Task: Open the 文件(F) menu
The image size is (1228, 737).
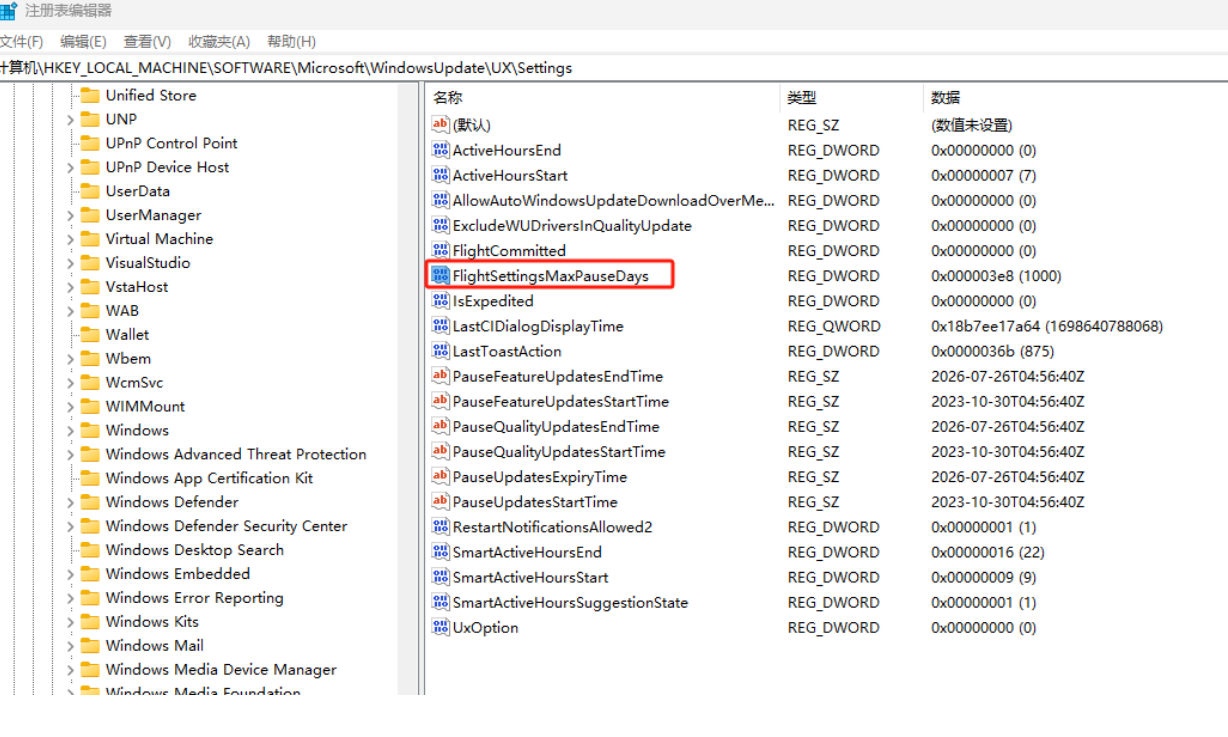Action: point(21,41)
